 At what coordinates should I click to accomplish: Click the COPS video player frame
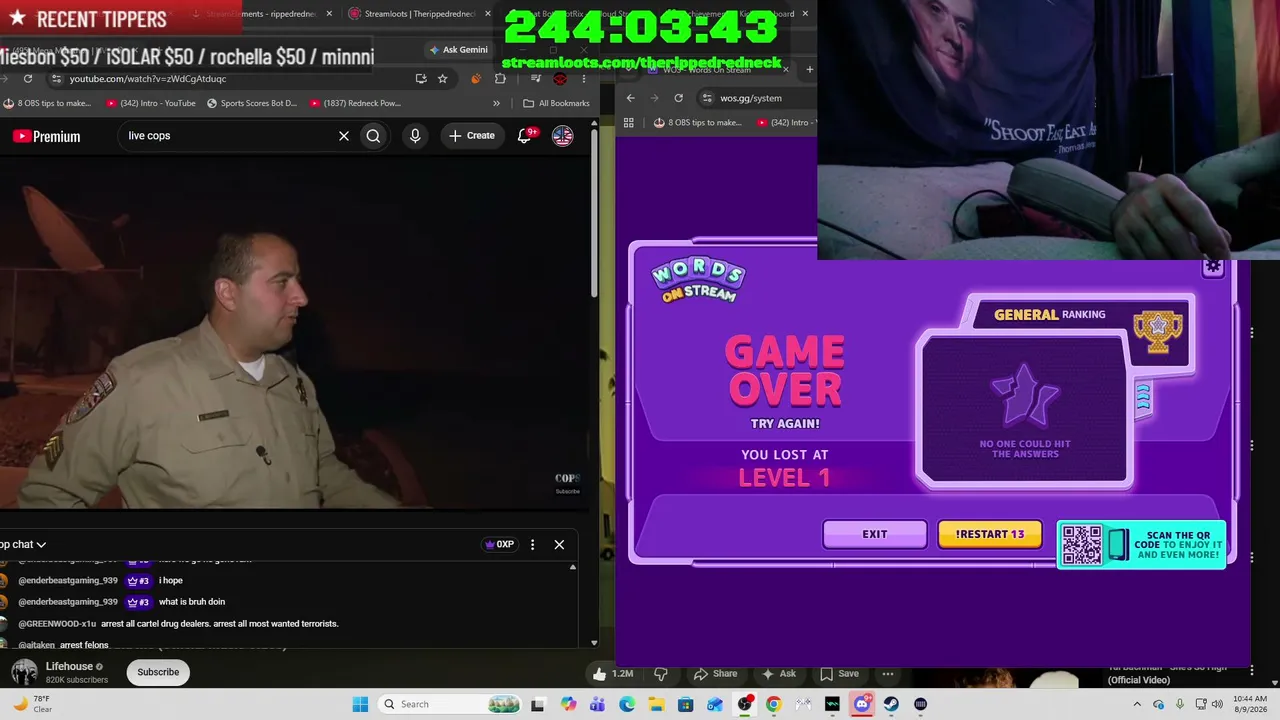coord(294,333)
